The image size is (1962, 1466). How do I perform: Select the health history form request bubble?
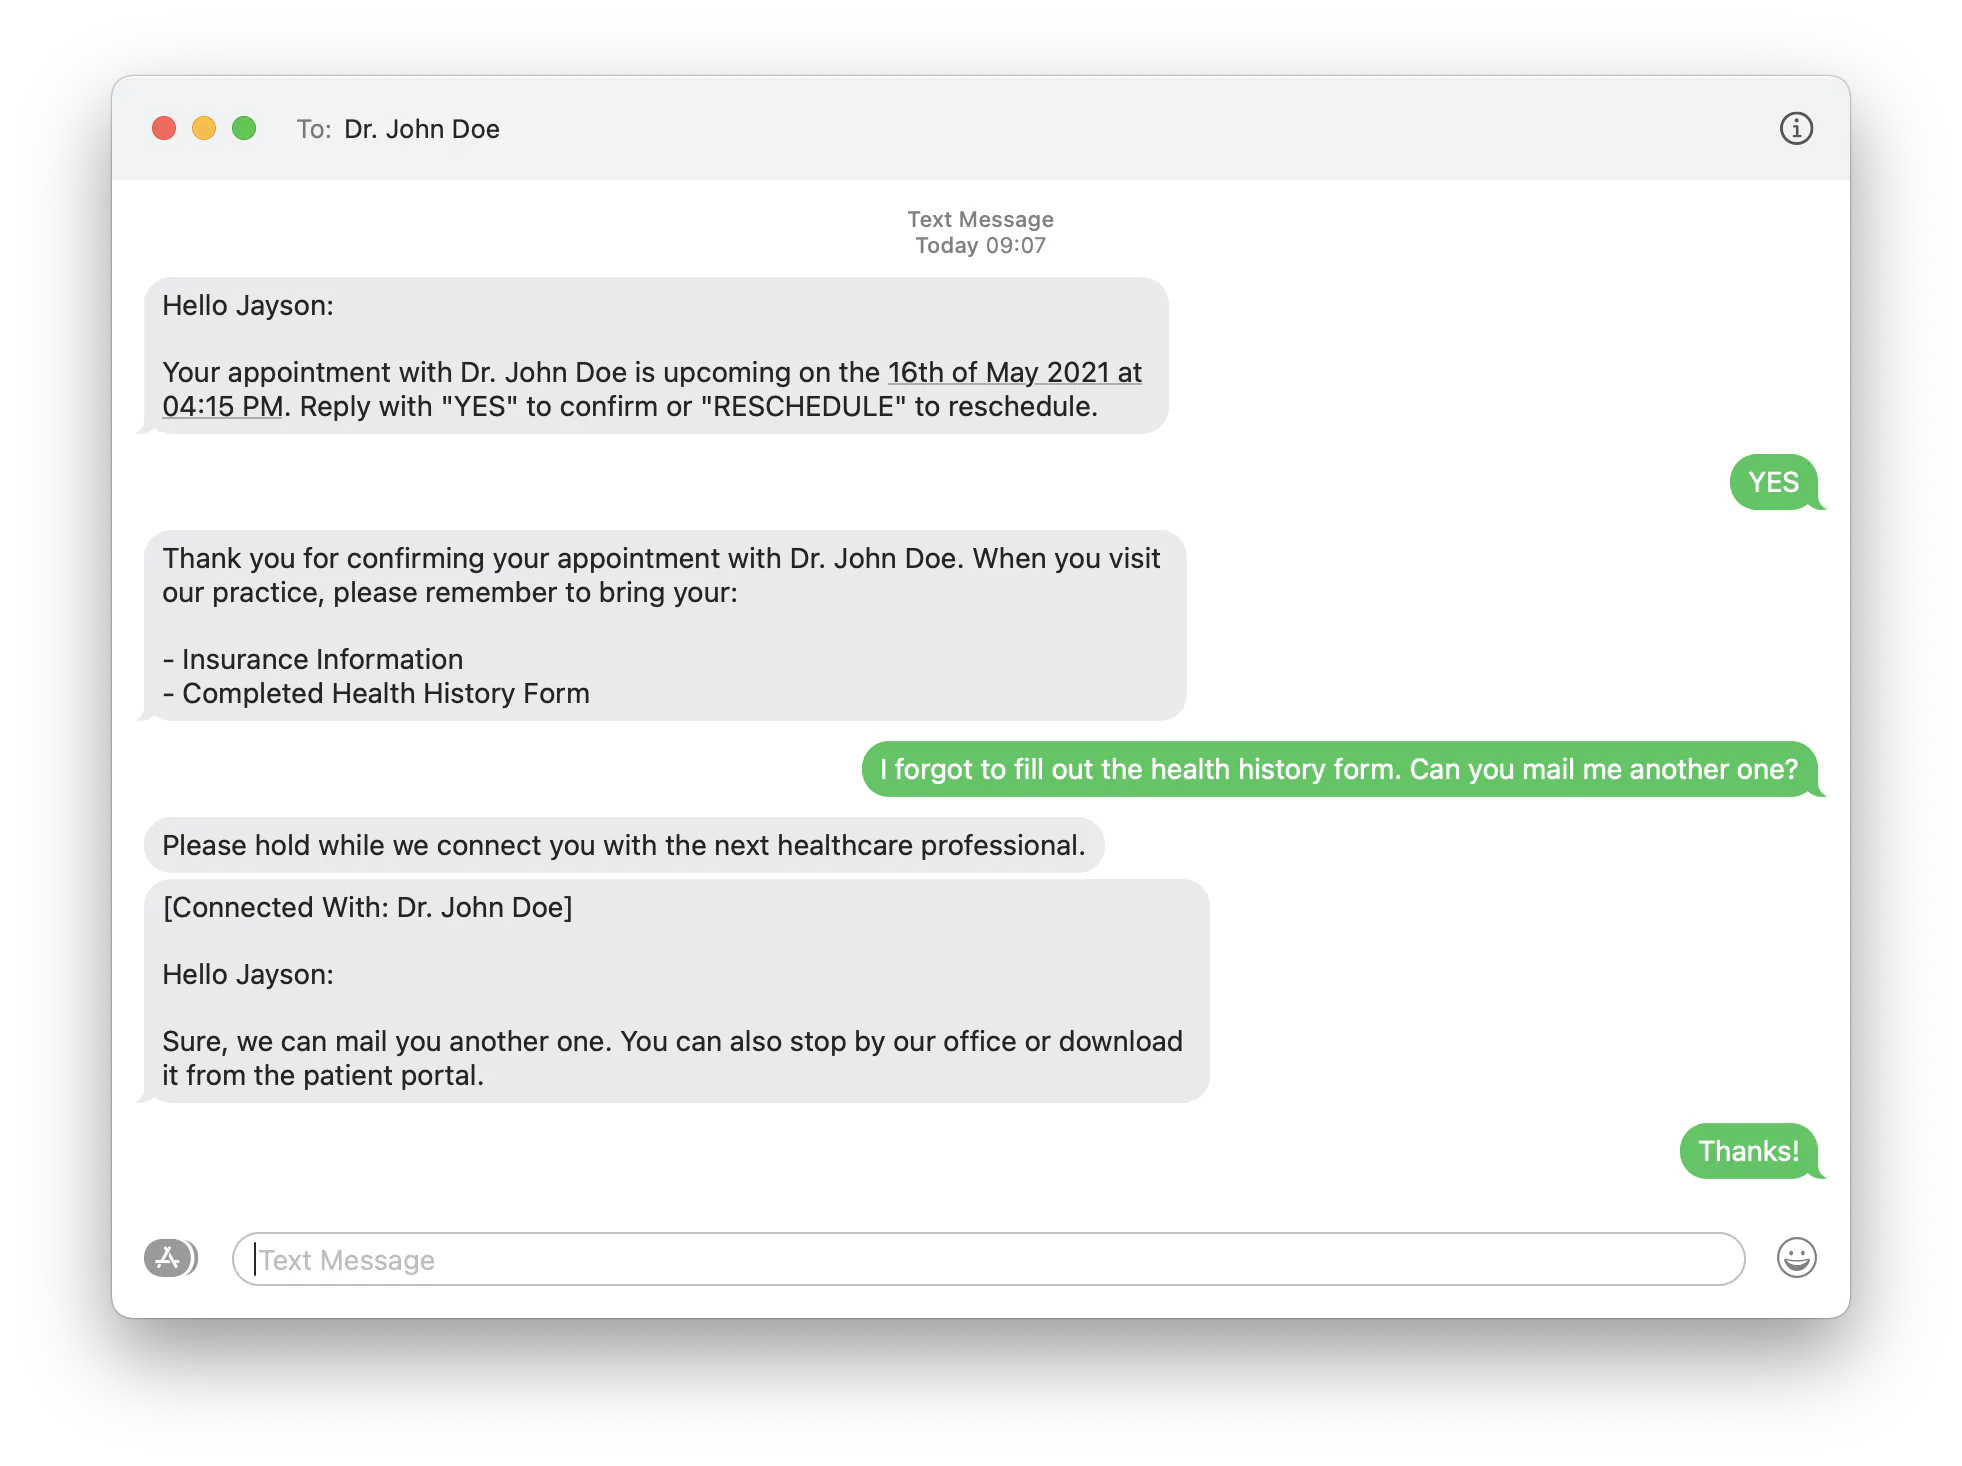[1337, 769]
